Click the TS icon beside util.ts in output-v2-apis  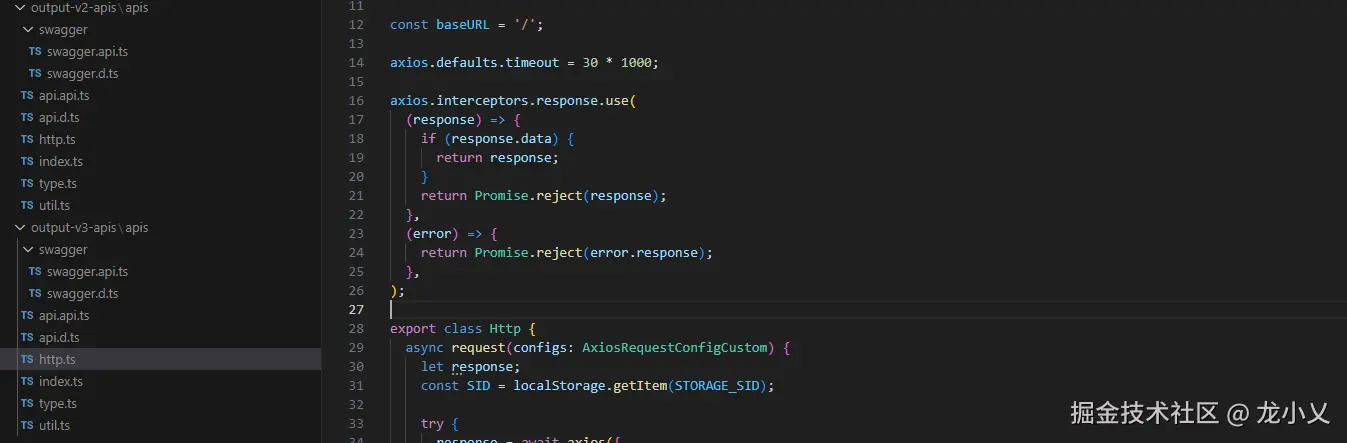[27, 206]
